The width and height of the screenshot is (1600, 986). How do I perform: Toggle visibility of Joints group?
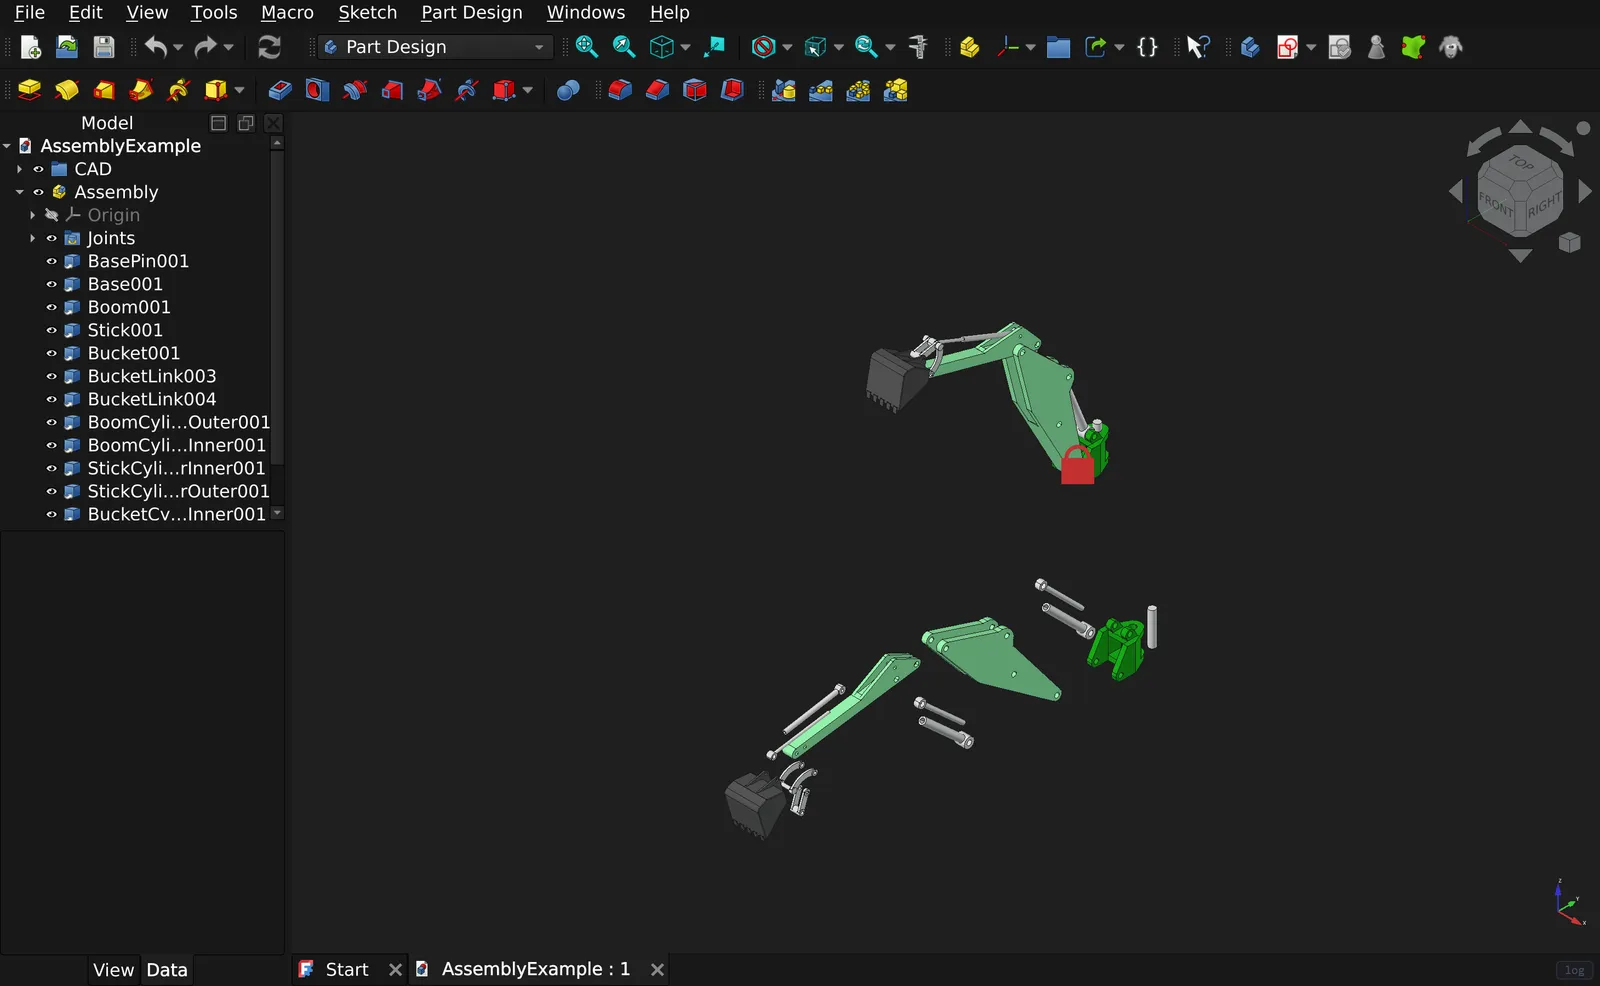coord(52,238)
